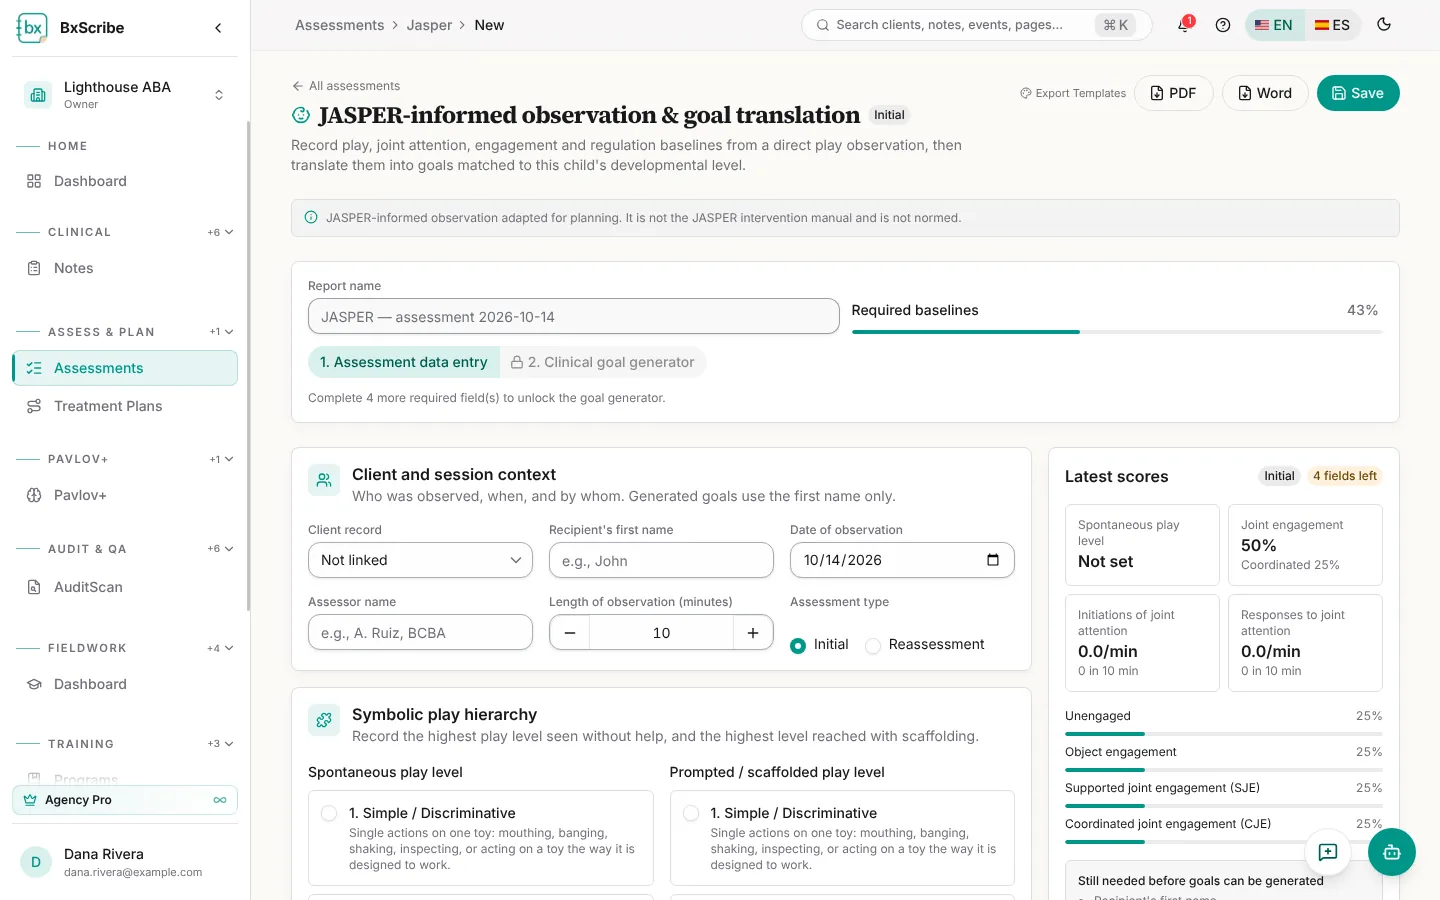Switch language to EN
The width and height of the screenshot is (1440, 900).
click(1274, 25)
